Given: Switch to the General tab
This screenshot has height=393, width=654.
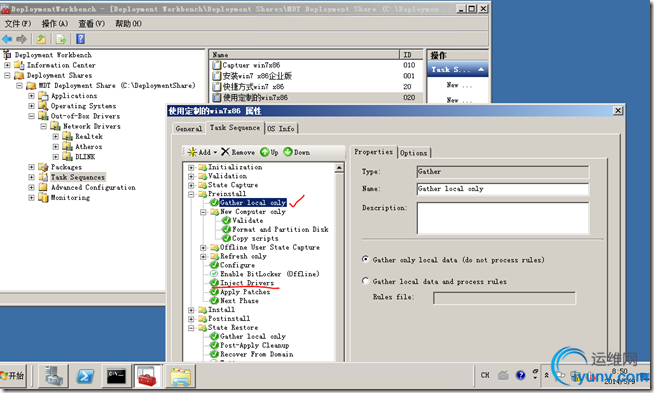Looking at the screenshot, I should click(189, 128).
